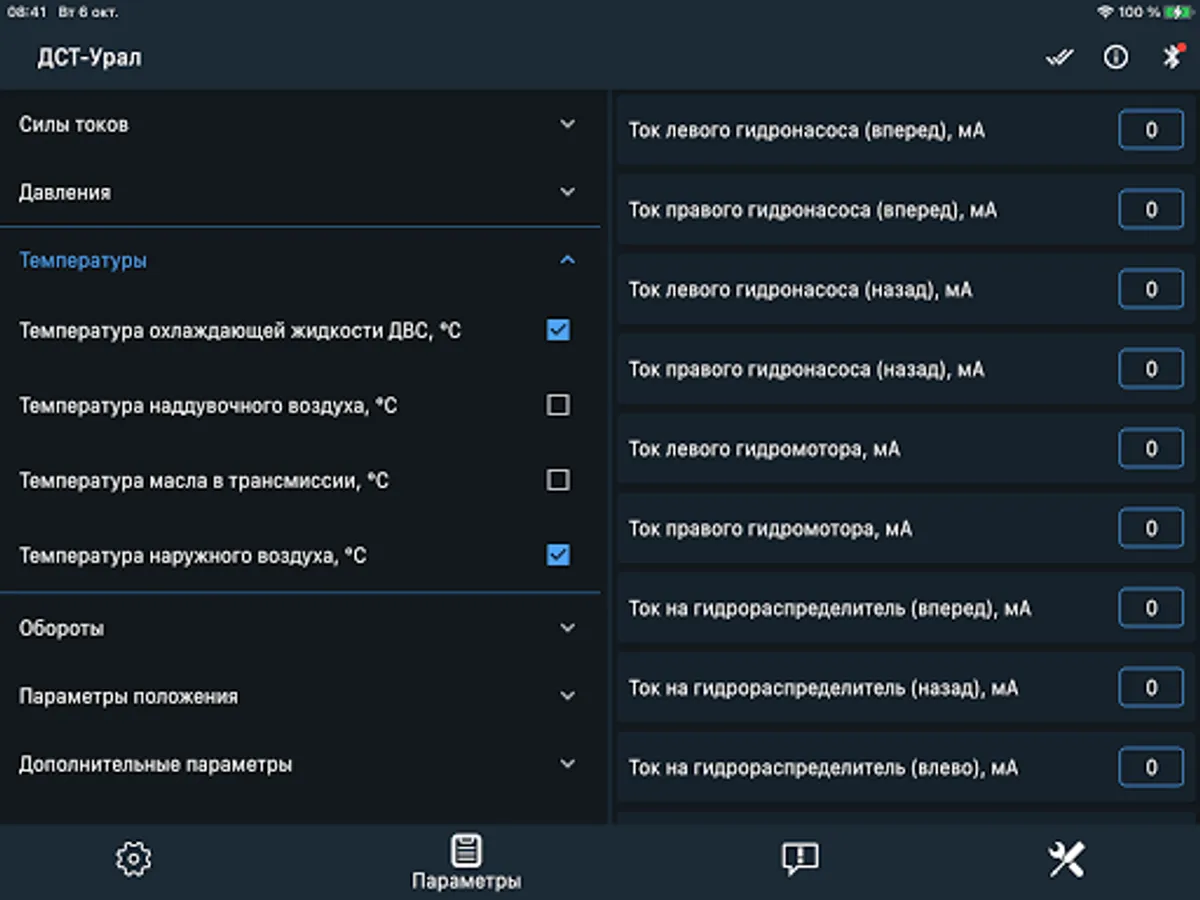The image size is (1200, 900).
Task: Select the Параметры tab
Action: (466, 863)
